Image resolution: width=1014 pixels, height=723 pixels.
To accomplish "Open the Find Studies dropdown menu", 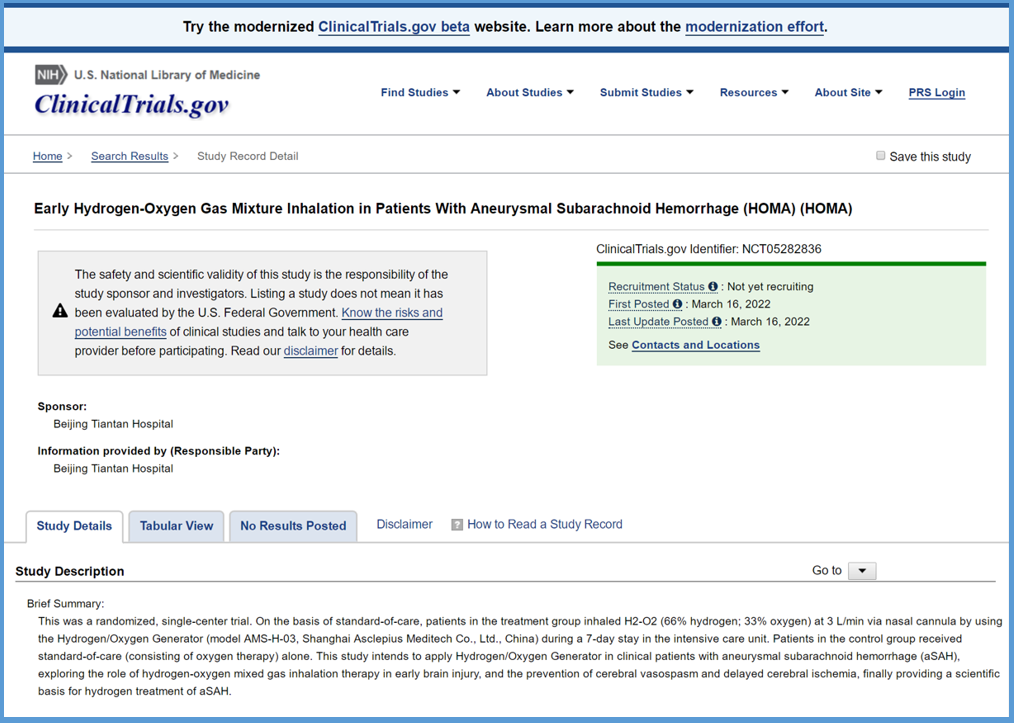I will [420, 93].
